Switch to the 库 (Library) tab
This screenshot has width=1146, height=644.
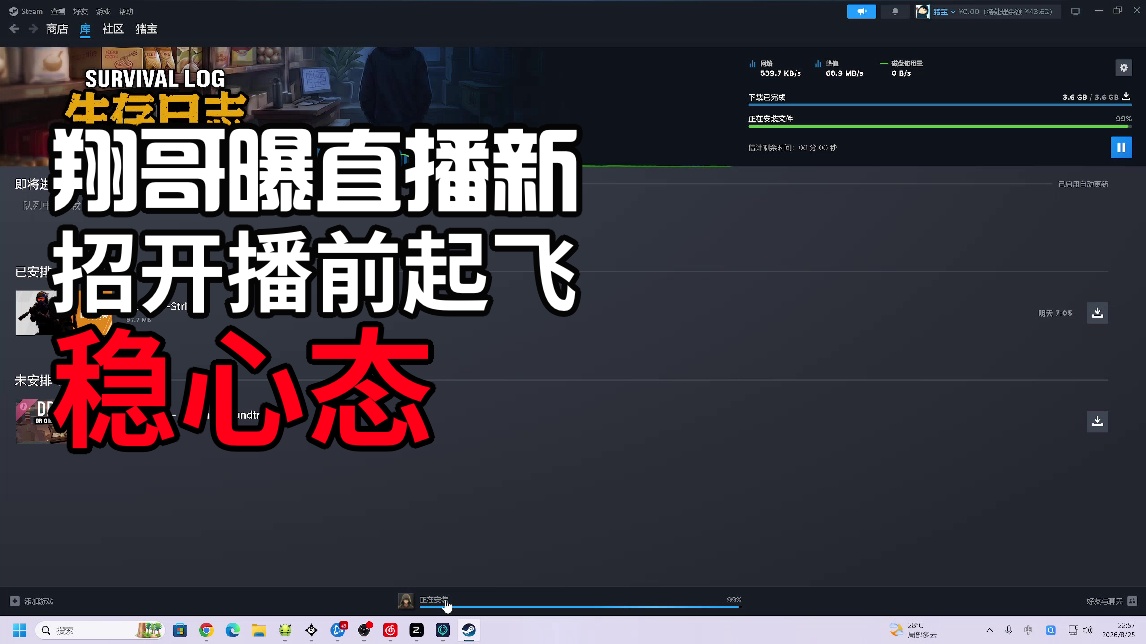click(x=85, y=29)
